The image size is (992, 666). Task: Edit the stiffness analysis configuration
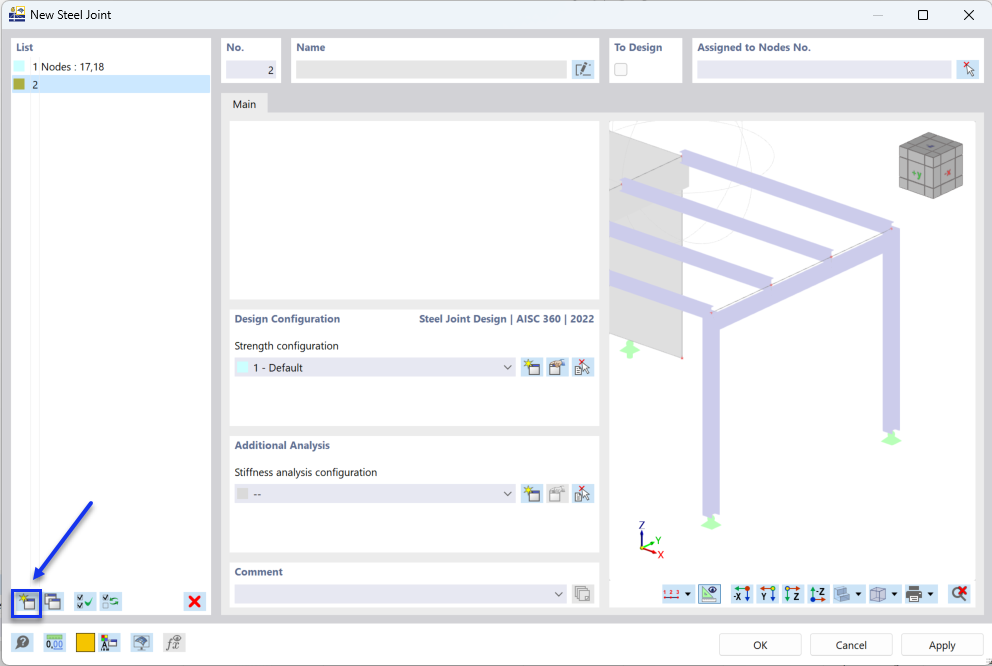point(557,494)
